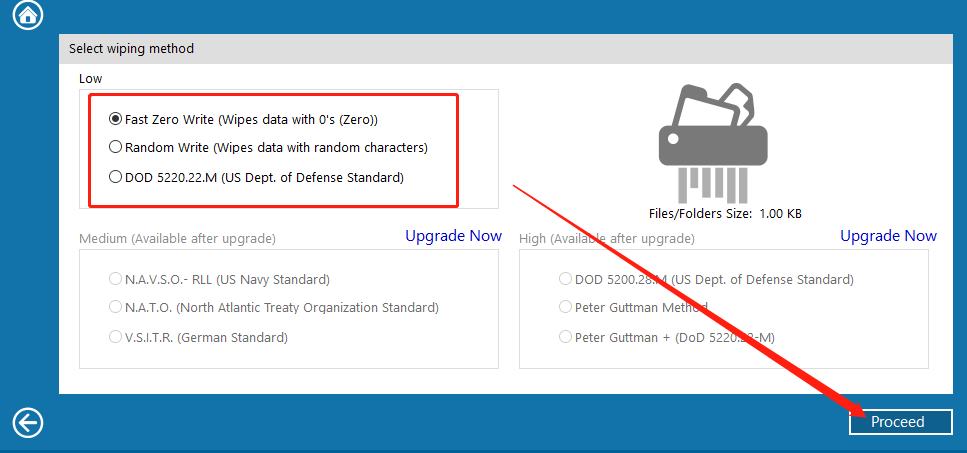Select Fast Zero Write wiping method

click(x=243, y=119)
